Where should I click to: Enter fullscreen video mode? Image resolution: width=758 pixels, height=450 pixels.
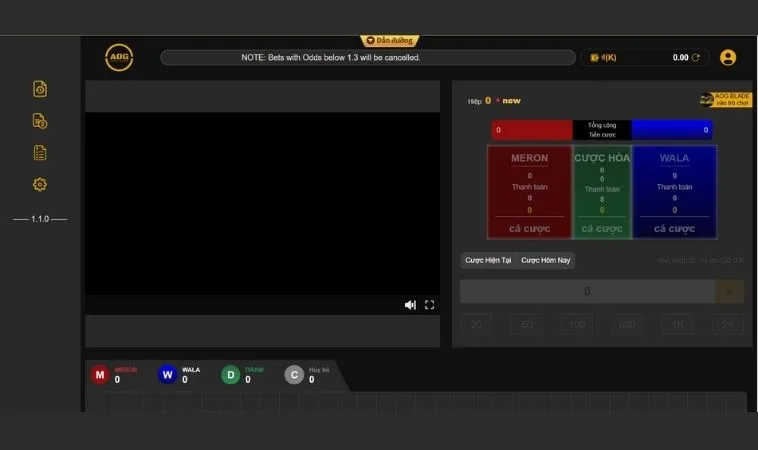click(x=430, y=305)
